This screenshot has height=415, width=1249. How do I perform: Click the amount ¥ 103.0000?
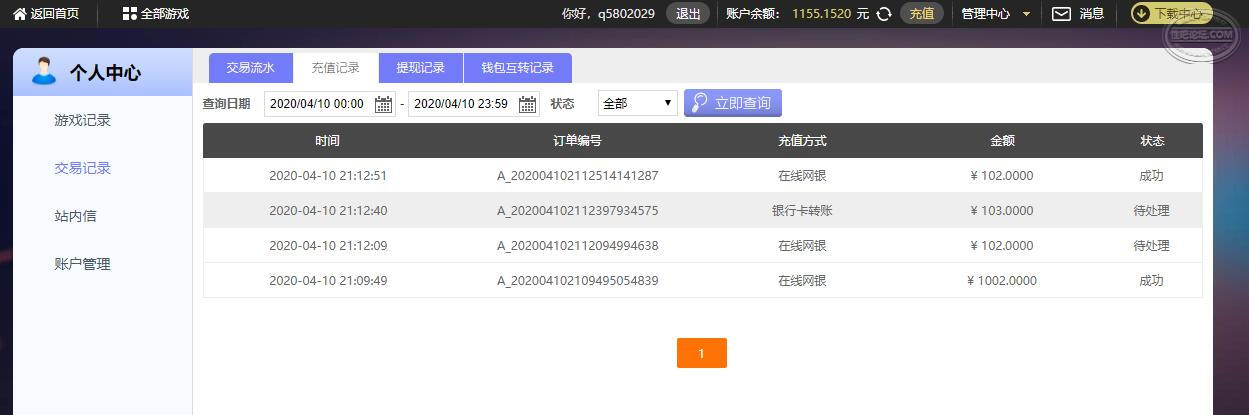[1002, 211]
